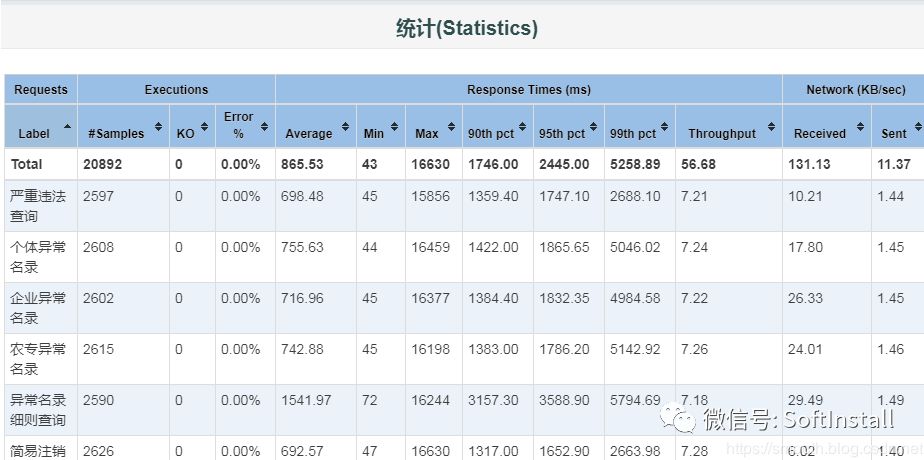Click the #Samples column sort arrows
This screenshot has height=460, width=924.
pyautogui.click(x=158, y=127)
